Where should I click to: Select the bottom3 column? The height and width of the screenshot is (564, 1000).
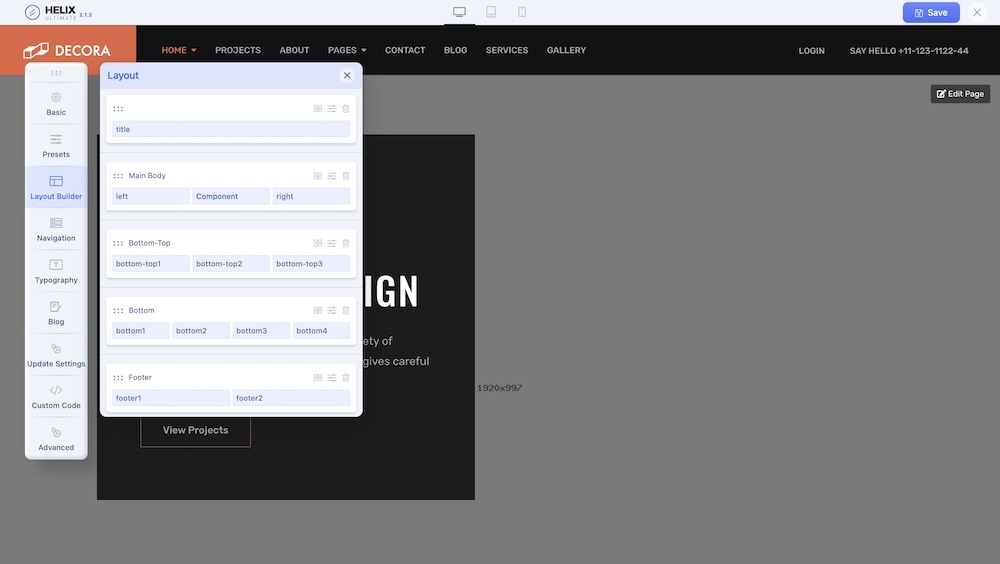(261, 330)
